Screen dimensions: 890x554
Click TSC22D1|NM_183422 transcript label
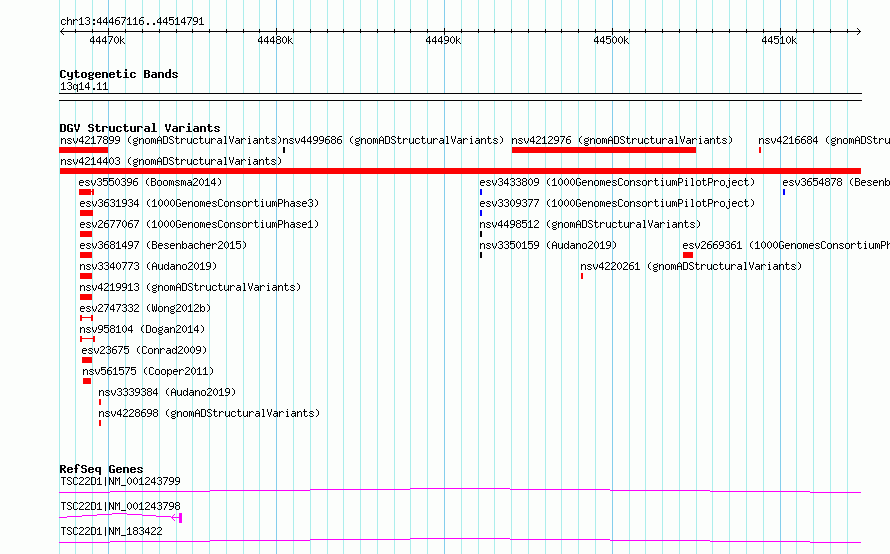tap(111, 531)
